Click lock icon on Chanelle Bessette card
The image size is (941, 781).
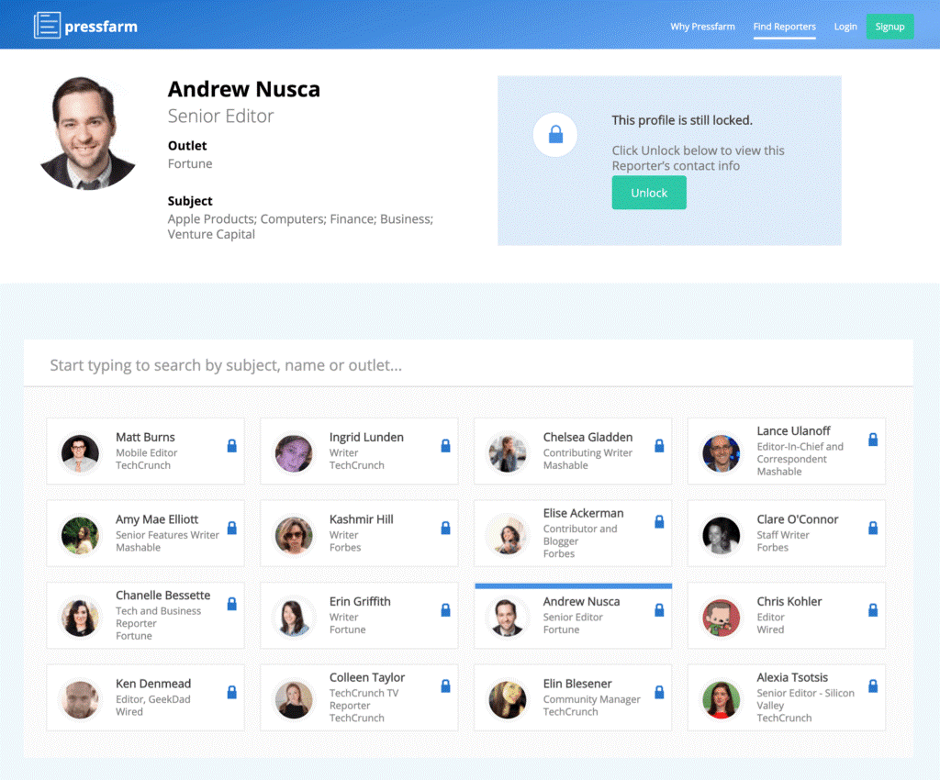[x=232, y=604]
